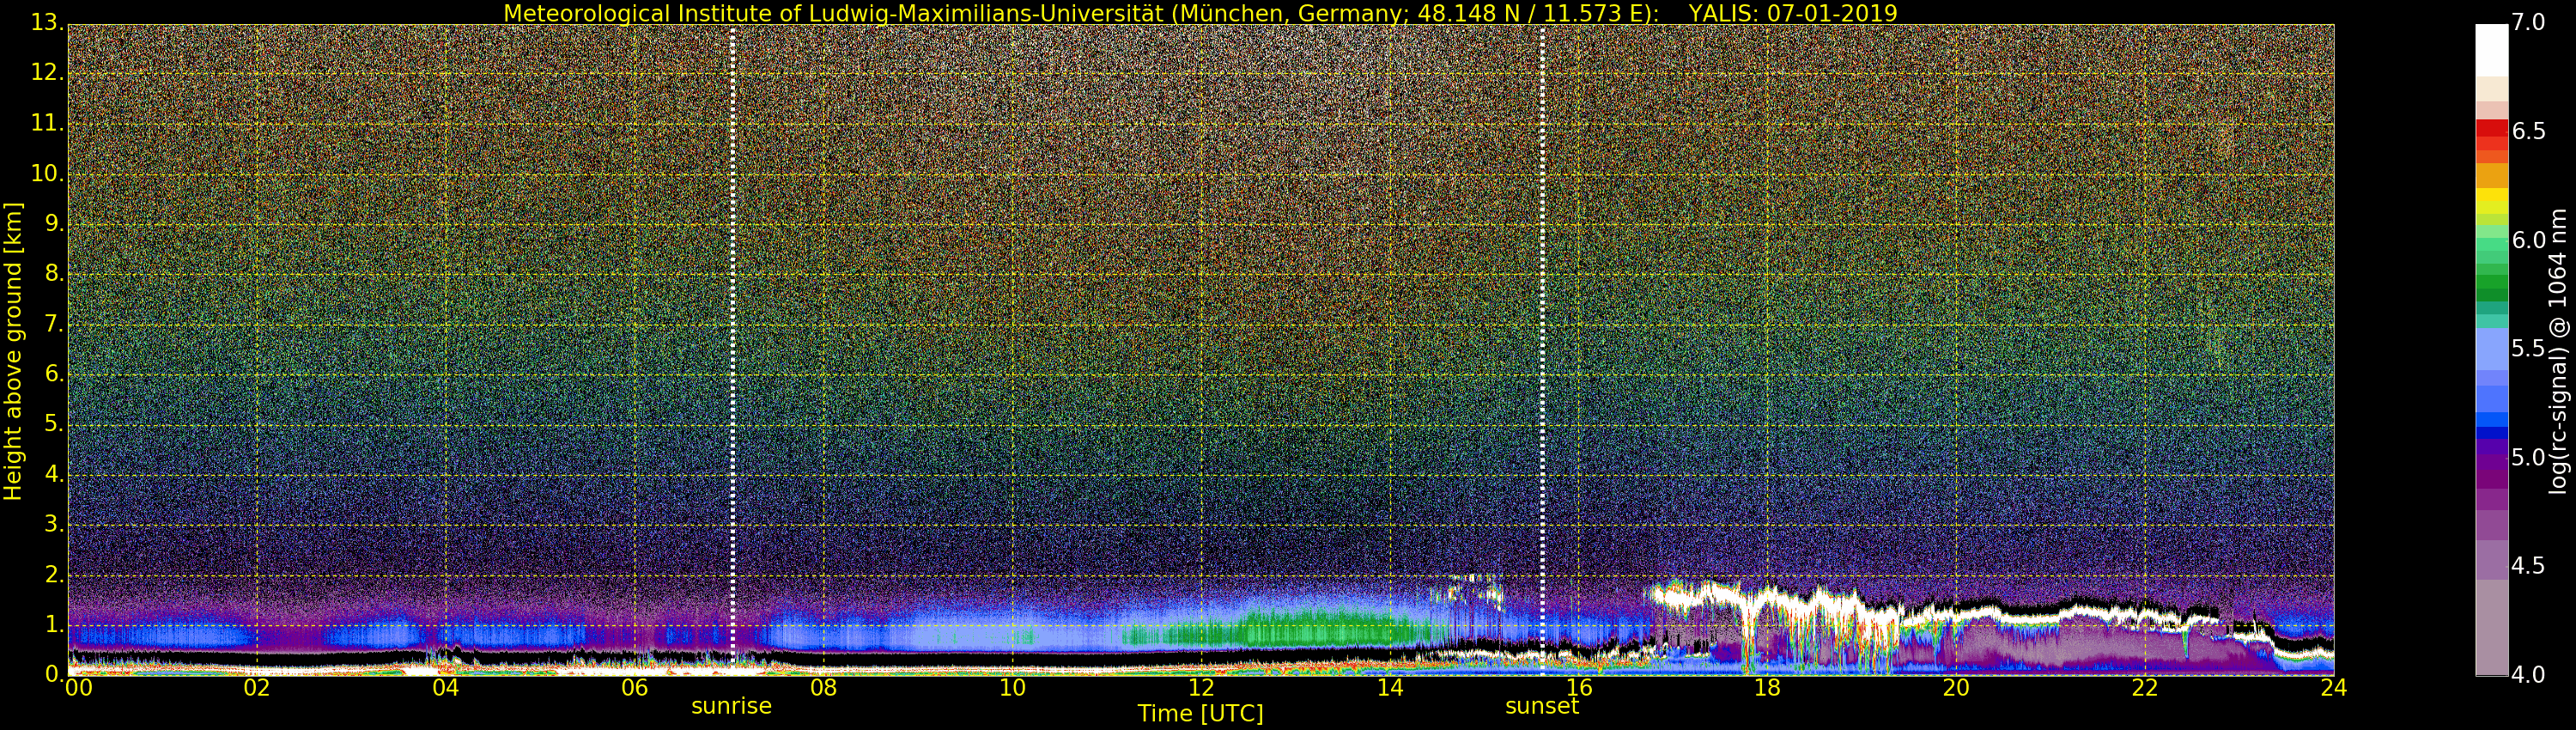Click the 08 time tick label
This screenshot has width=2576, height=730.
click(x=823, y=688)
